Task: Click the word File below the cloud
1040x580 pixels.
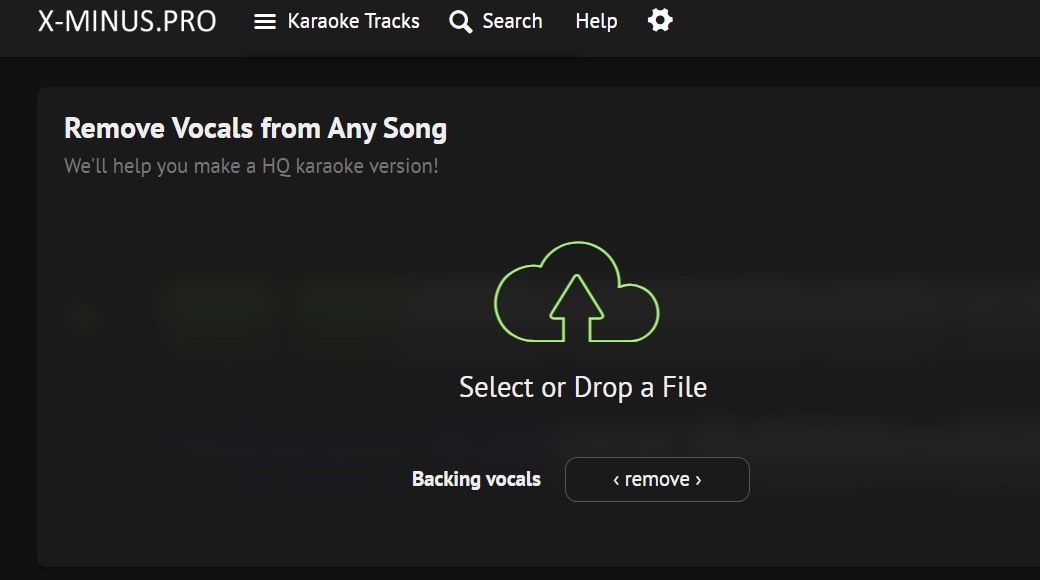Action: click(x=684, y=387)
